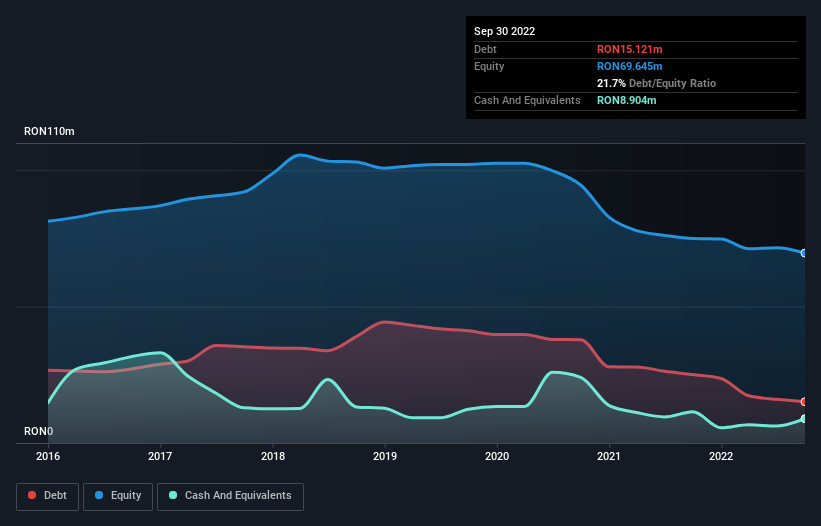821x526 pixels.
Task: Click the RON110m y-axis label
Action: point(49,131)
